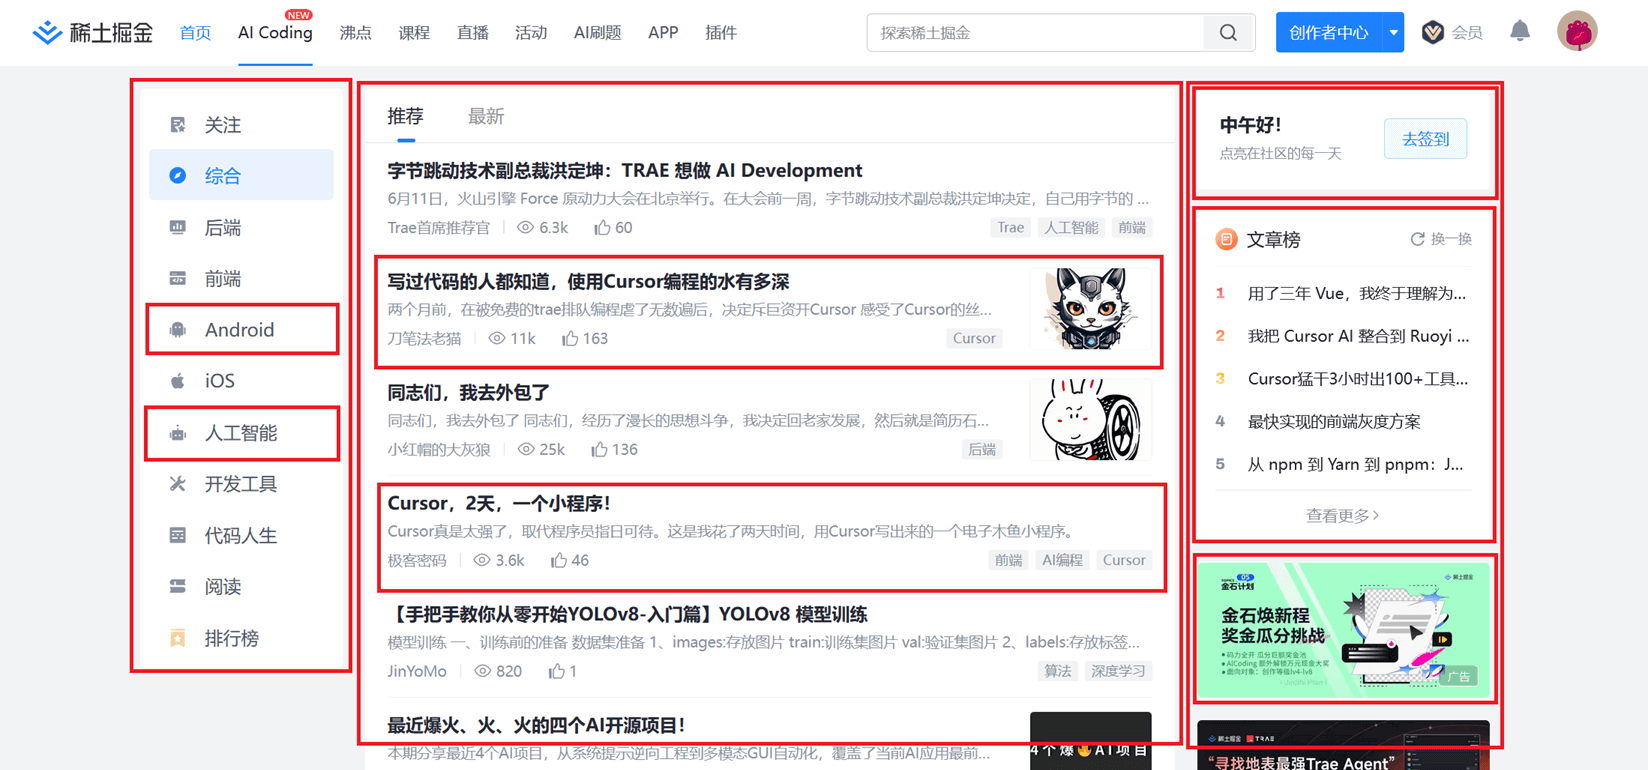This screenshot has height=770, width=1648.
Task: Click the Trae tag on first article
Action: coord(1010,228)
